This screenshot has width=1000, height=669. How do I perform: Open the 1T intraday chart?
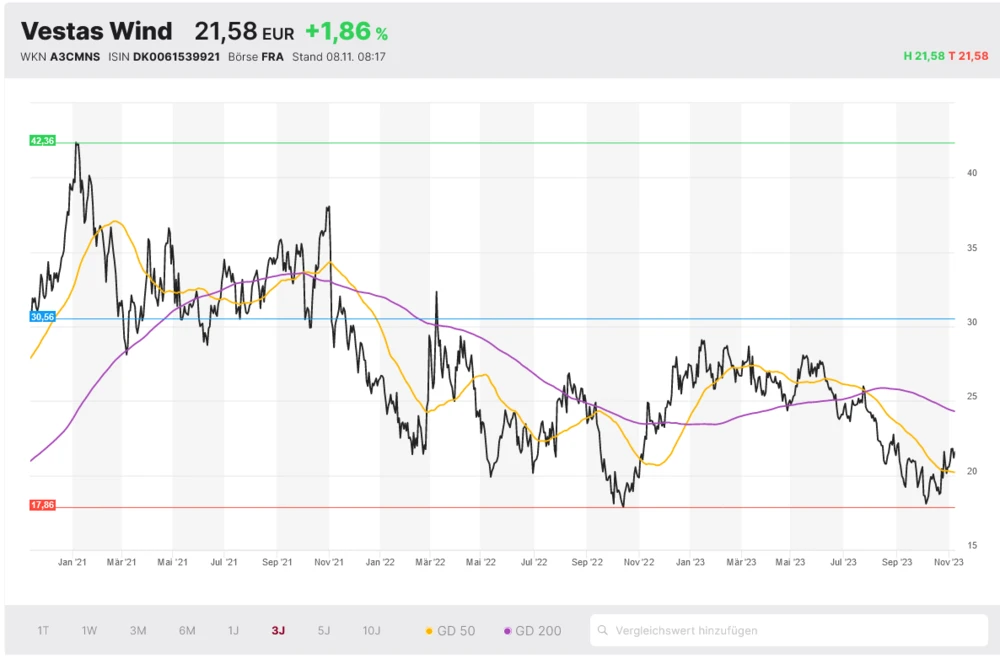point(42,631)
